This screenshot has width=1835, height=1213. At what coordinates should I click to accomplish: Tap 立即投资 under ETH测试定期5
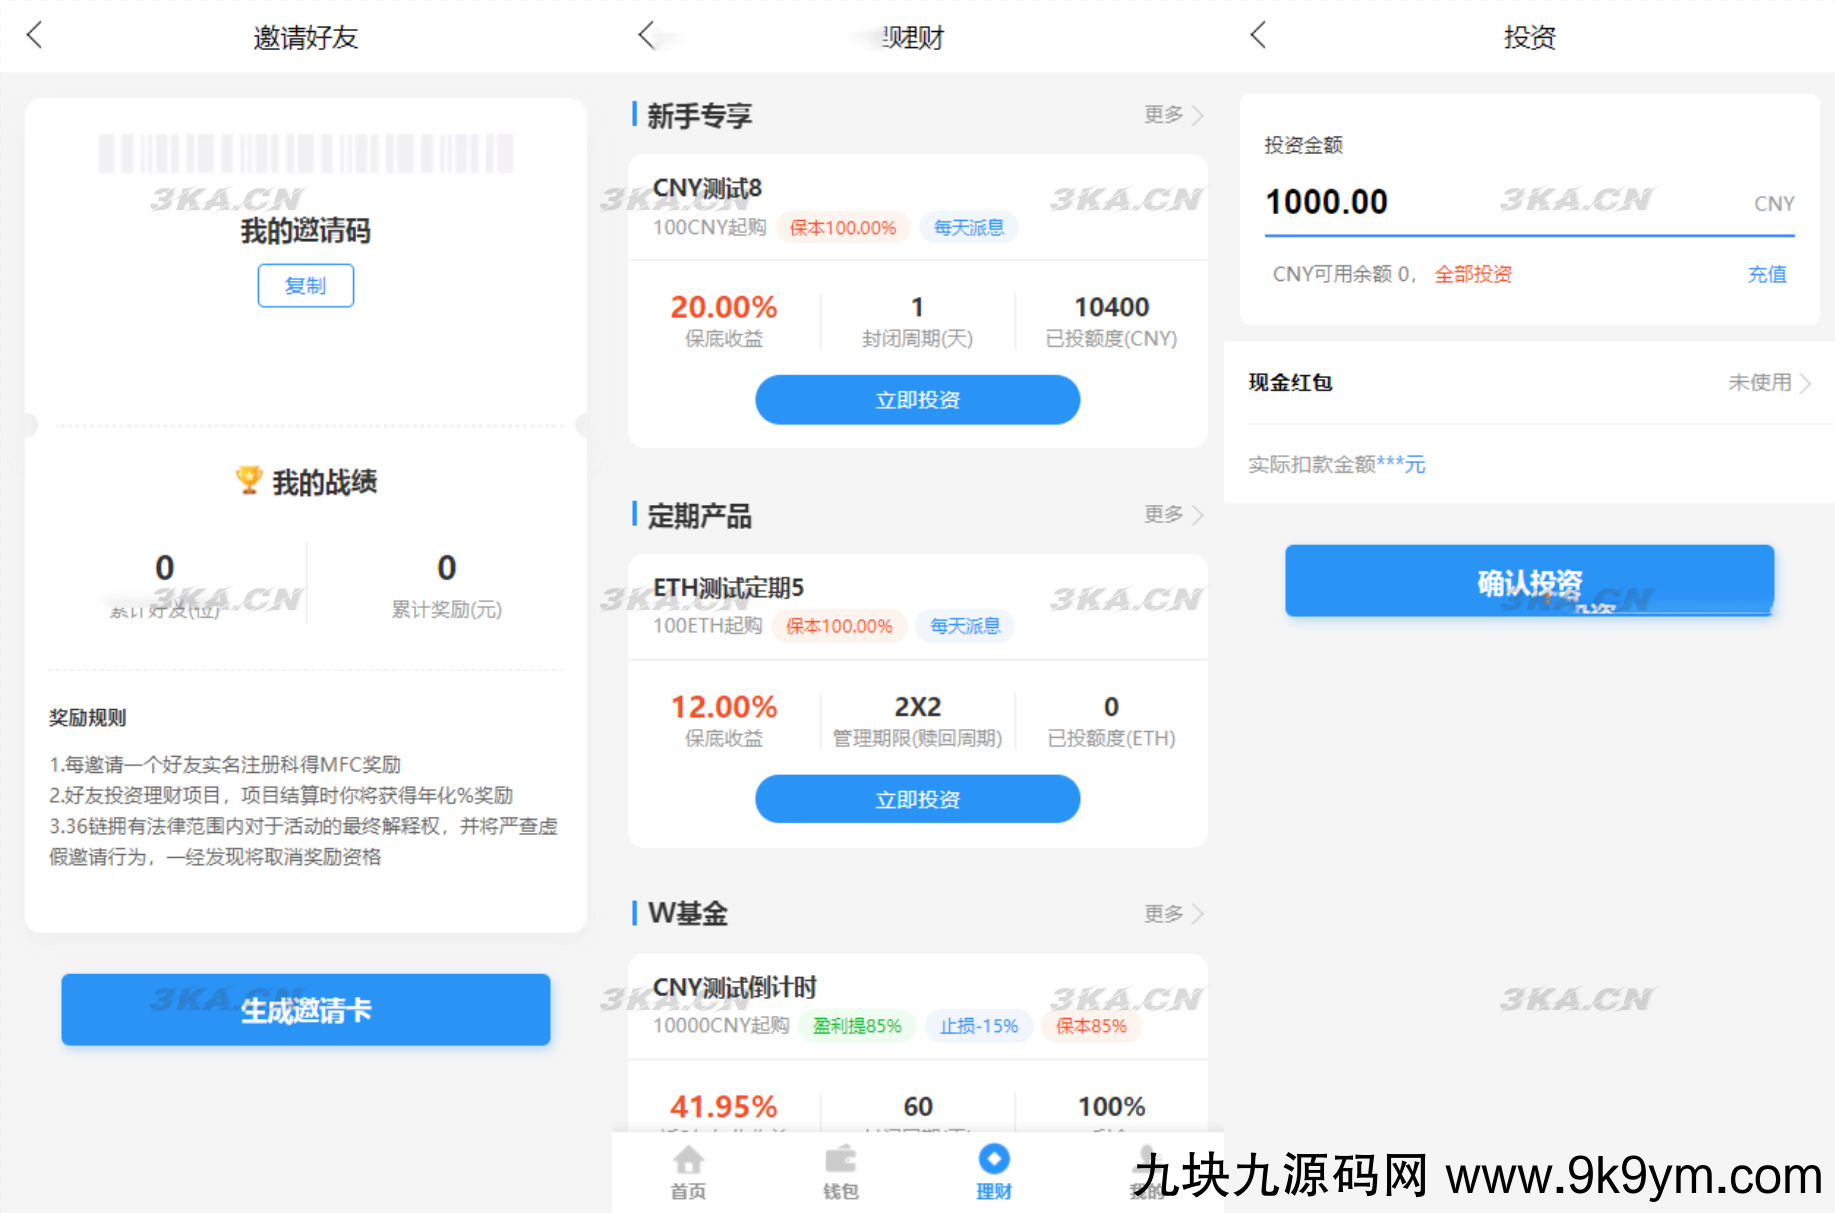tap(916, 799)
